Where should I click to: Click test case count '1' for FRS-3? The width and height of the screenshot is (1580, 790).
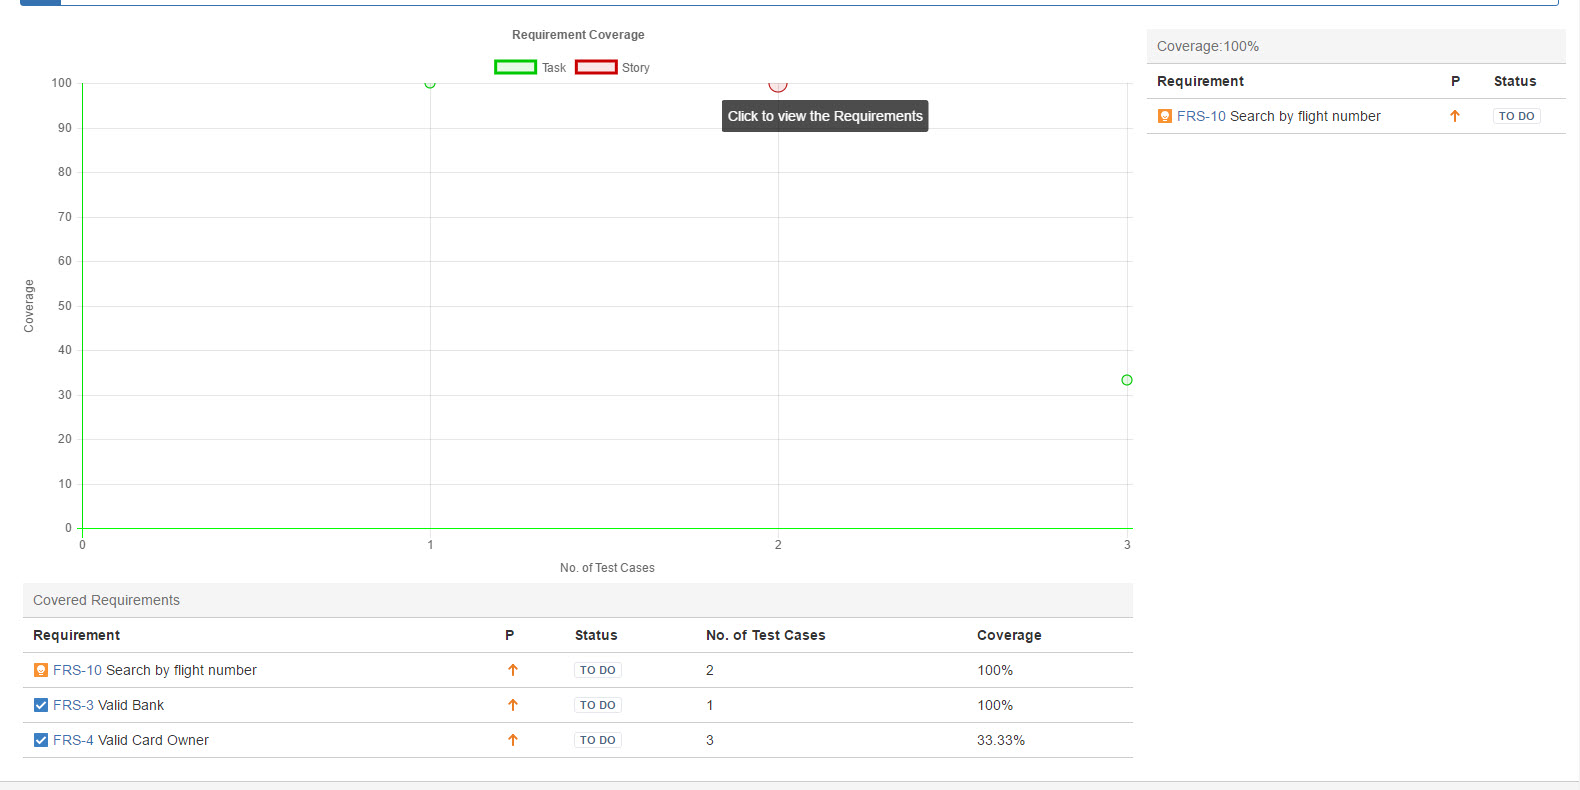coord(710,705)
